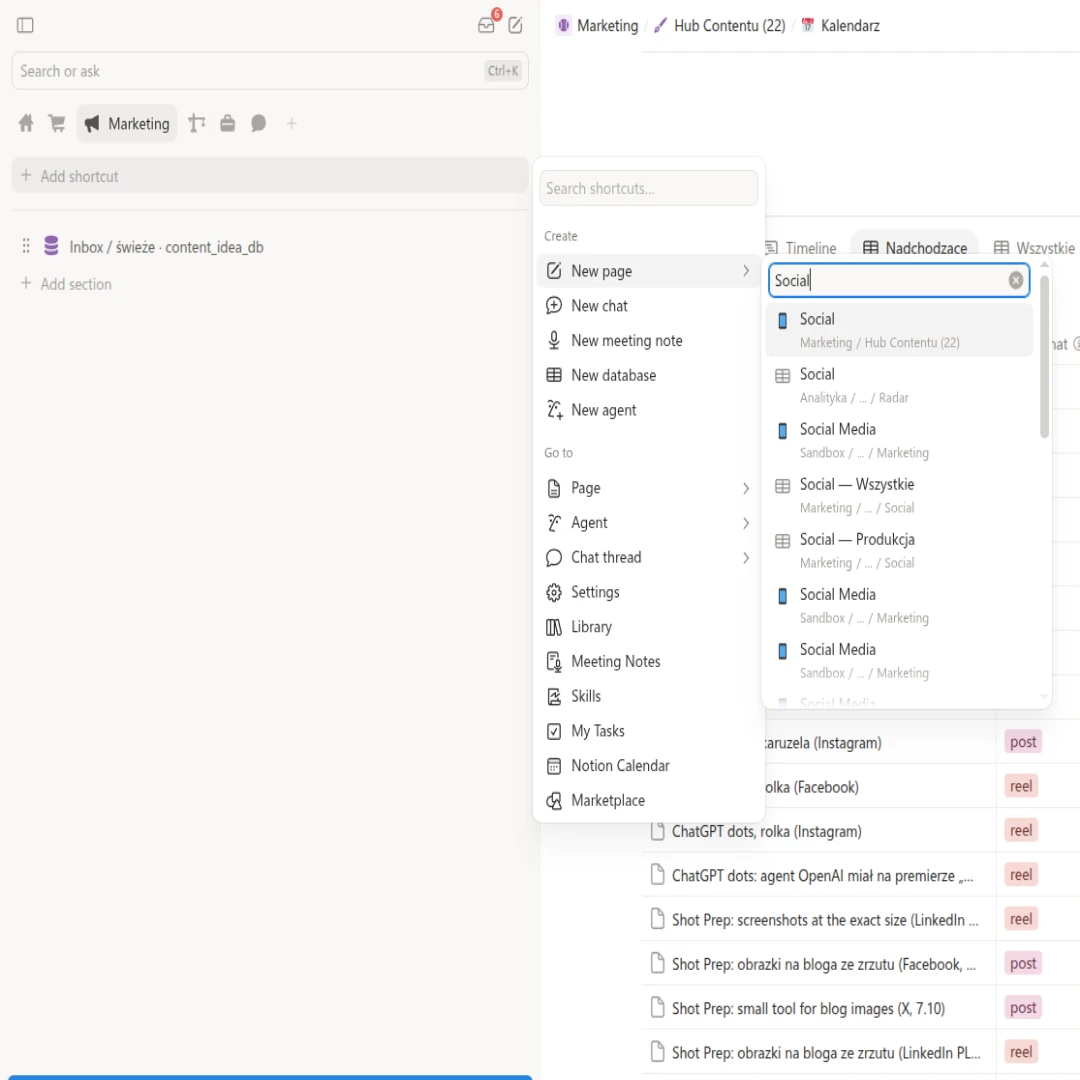The image size is (1080, 1080).
Task: Click the Marketing breadcrumb
Action: [x=597, y=25]
